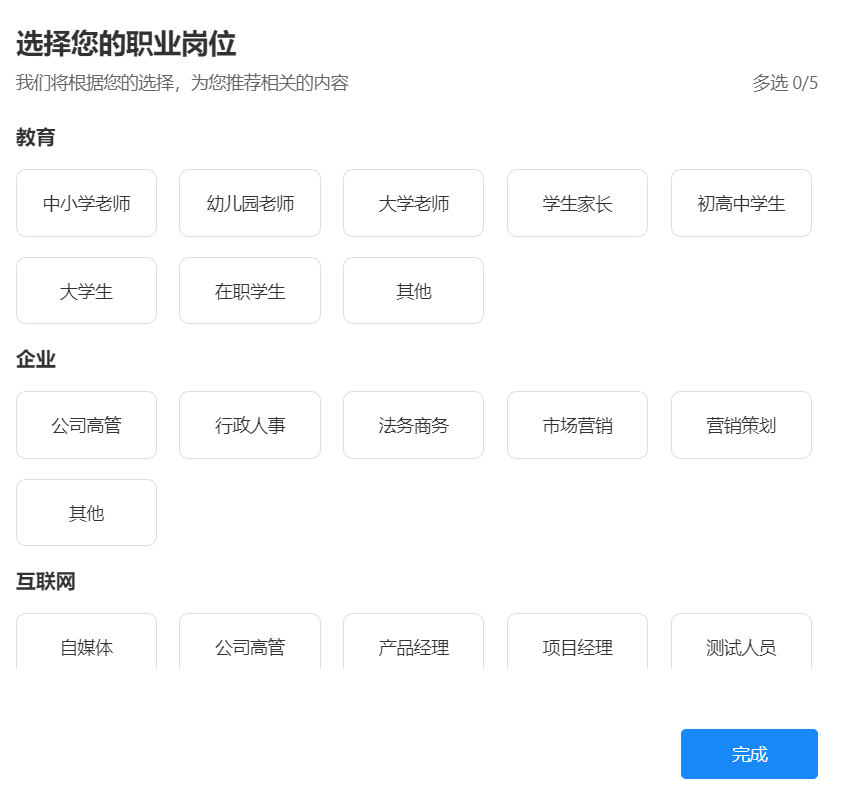Select the 营销策划 tile

coord(741,425)
